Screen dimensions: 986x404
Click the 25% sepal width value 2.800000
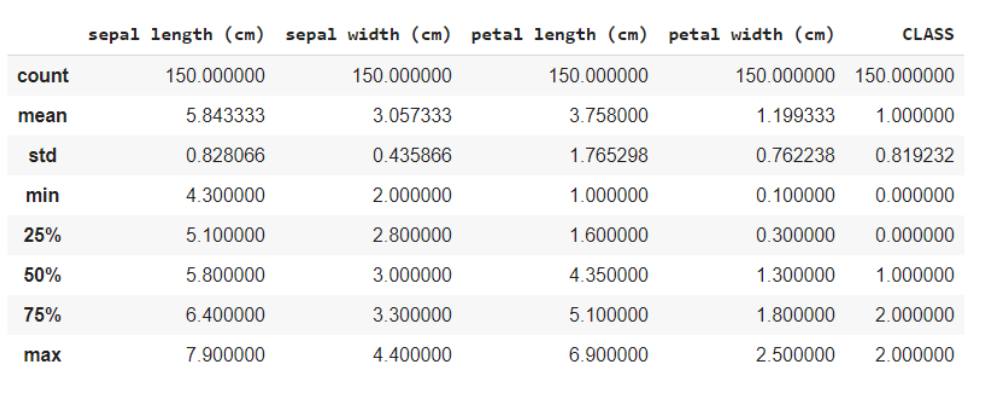(412, 235)
